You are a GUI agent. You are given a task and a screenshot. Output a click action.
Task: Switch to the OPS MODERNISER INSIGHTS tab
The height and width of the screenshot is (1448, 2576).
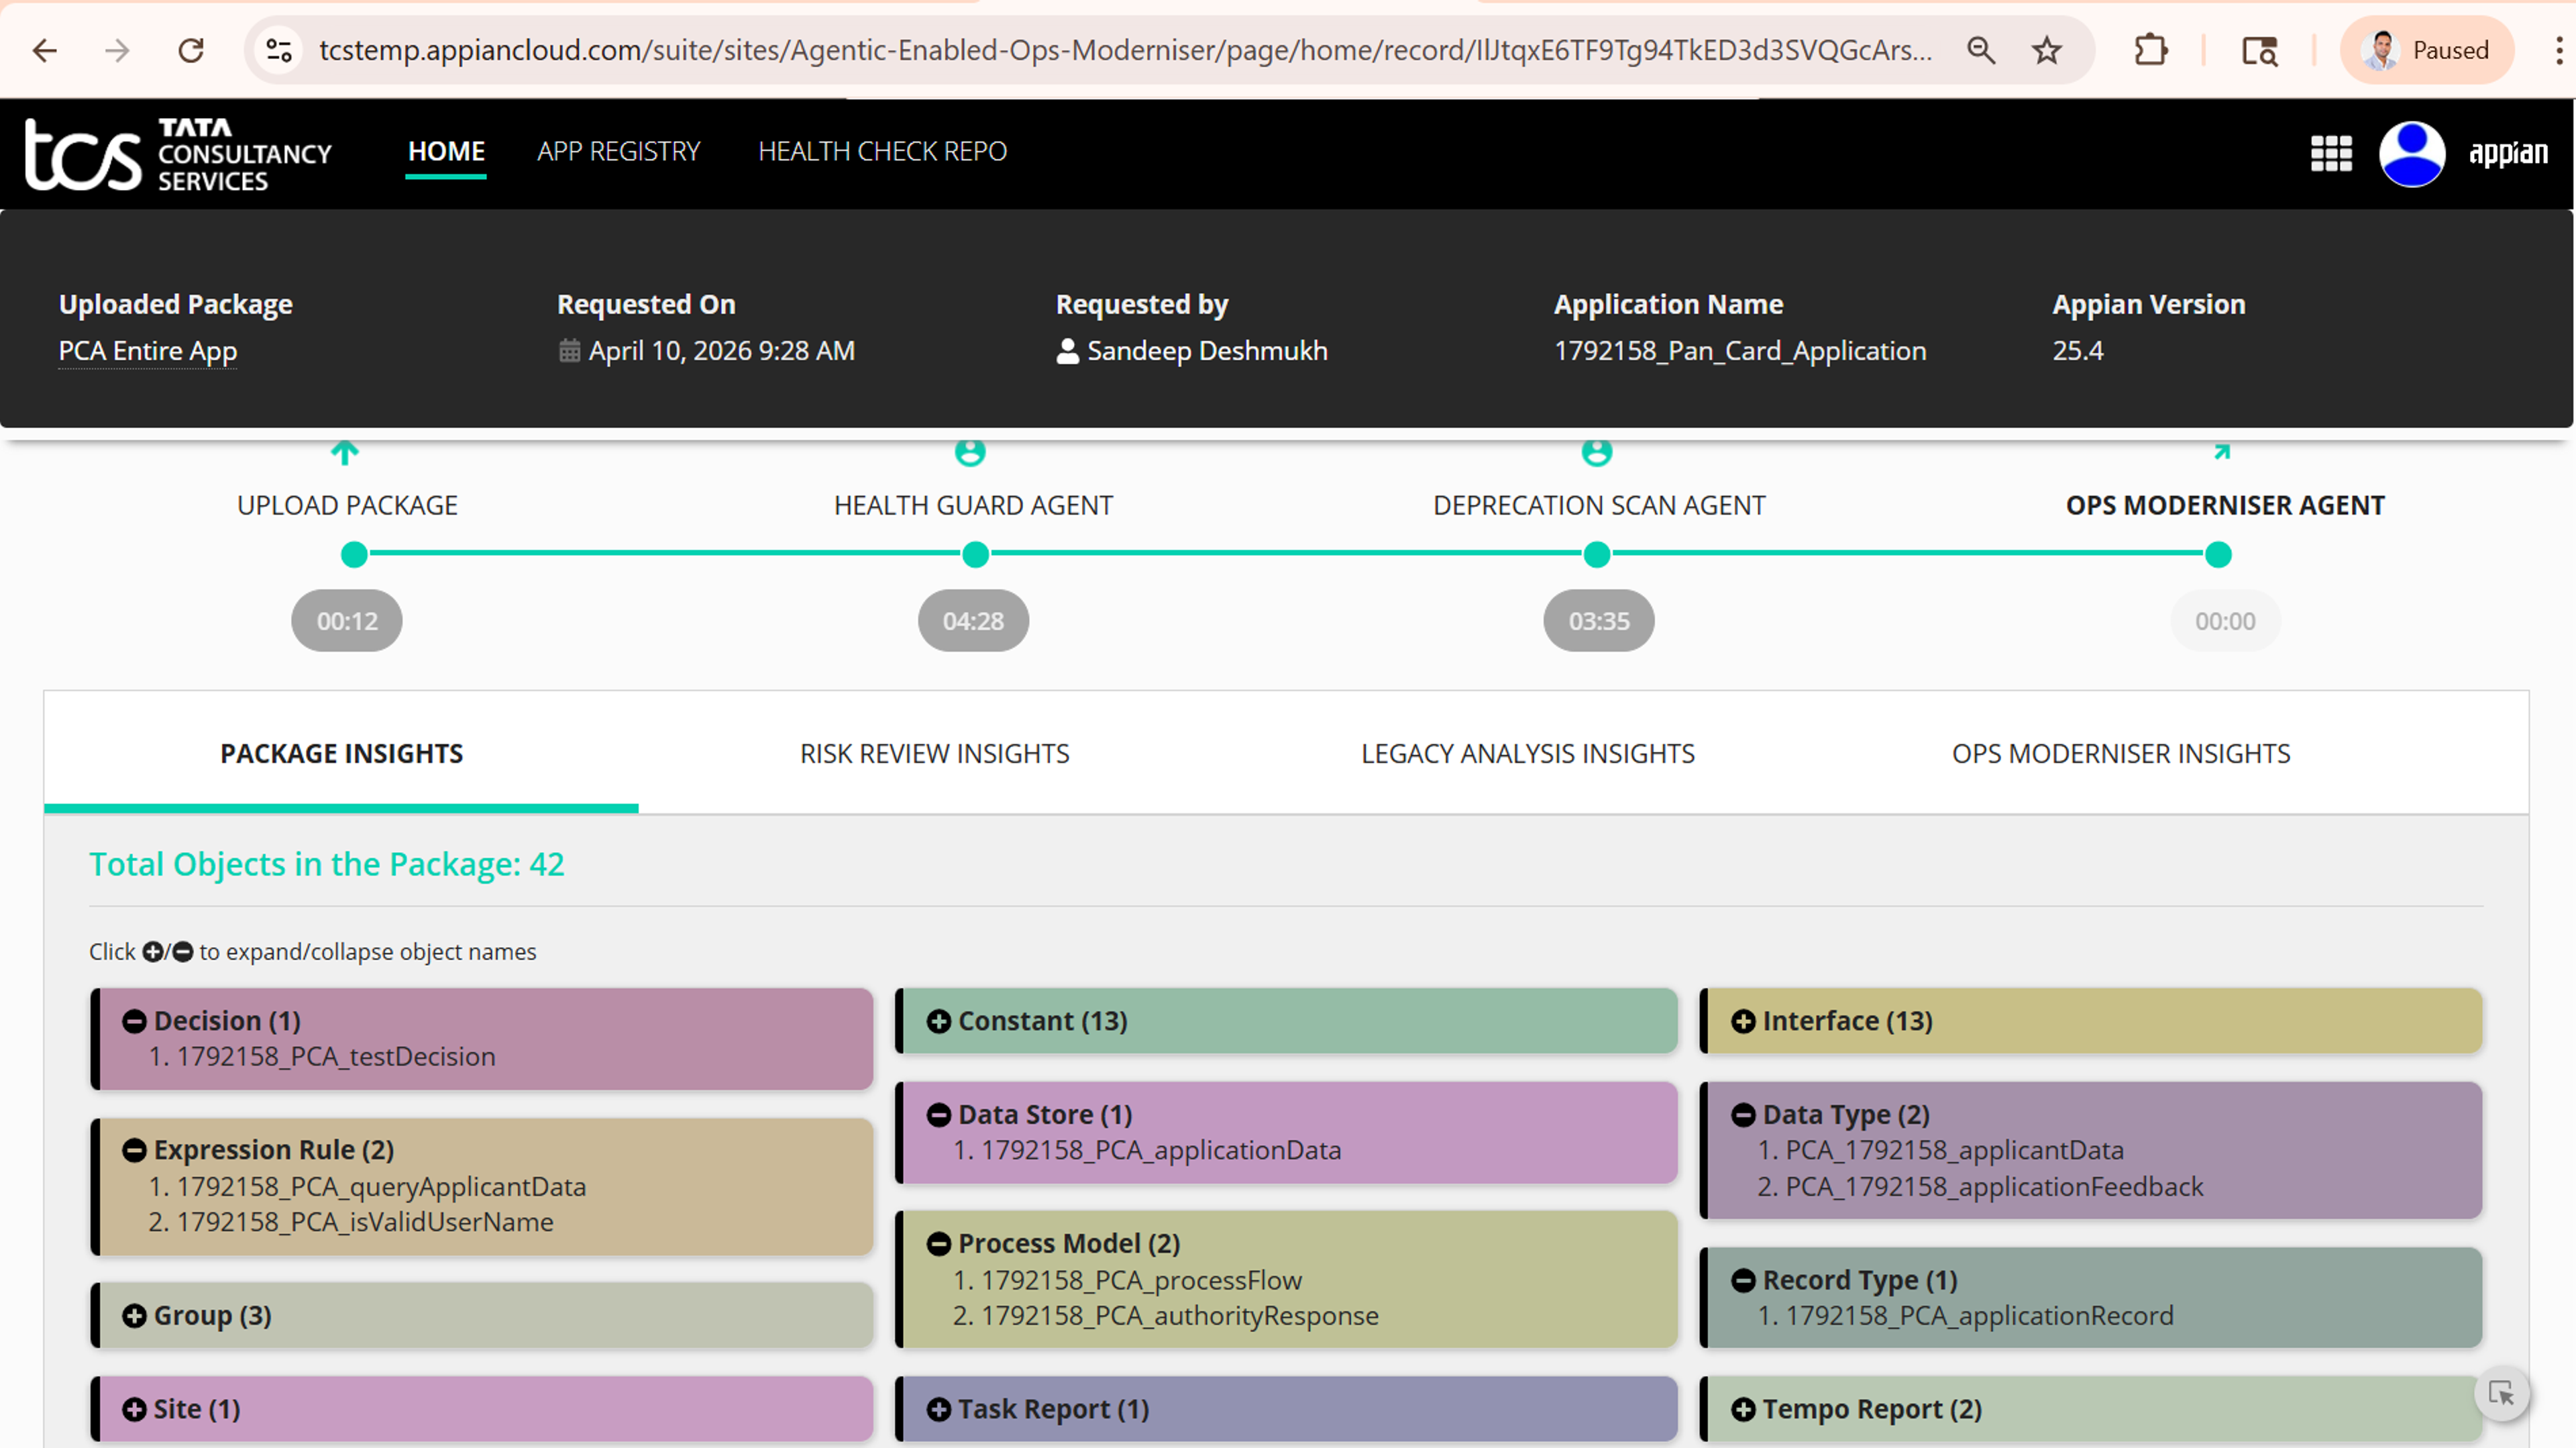click(2121, 753)
